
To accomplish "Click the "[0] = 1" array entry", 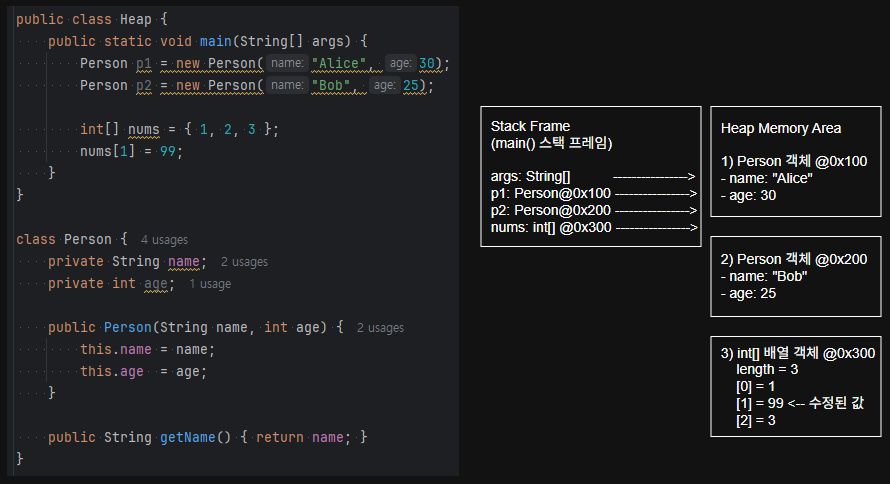I will click(x=755, y=386).
